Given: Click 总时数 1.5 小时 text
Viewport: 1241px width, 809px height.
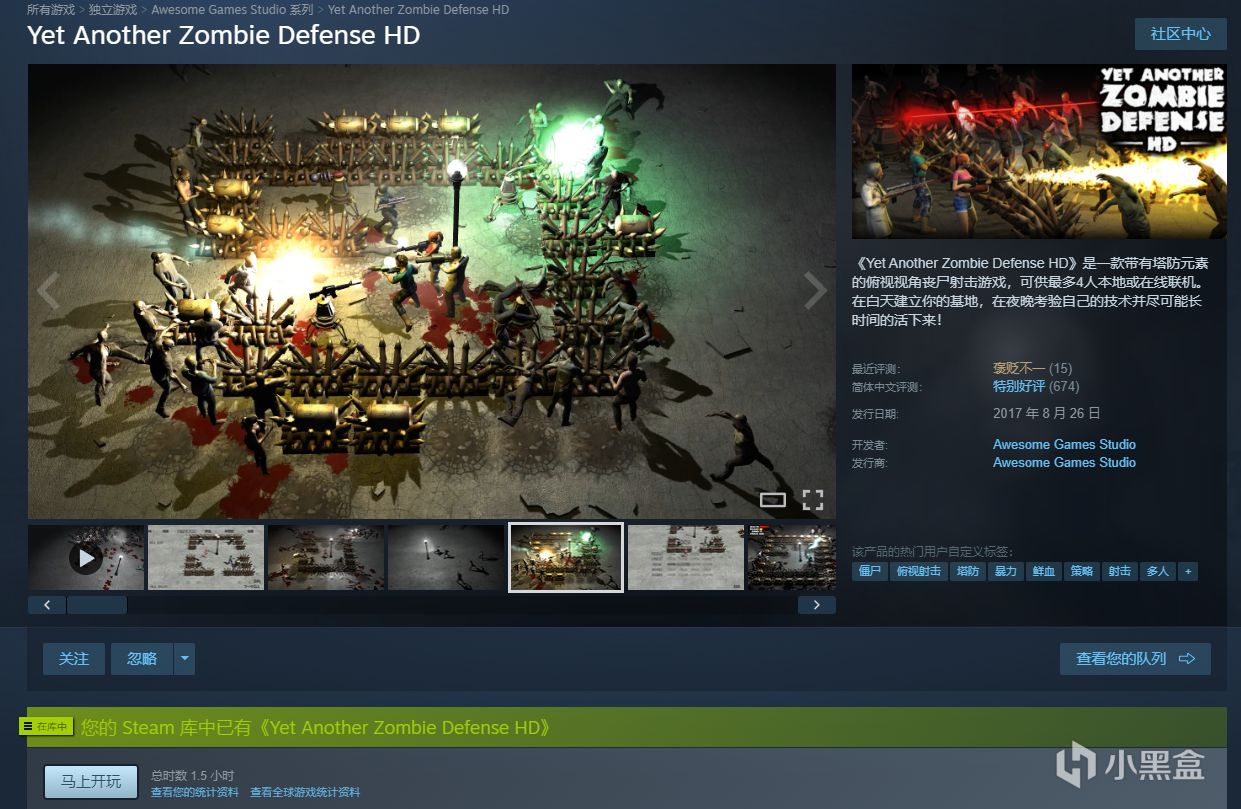Looking at the screenshot, I should (x=193, y=775).
